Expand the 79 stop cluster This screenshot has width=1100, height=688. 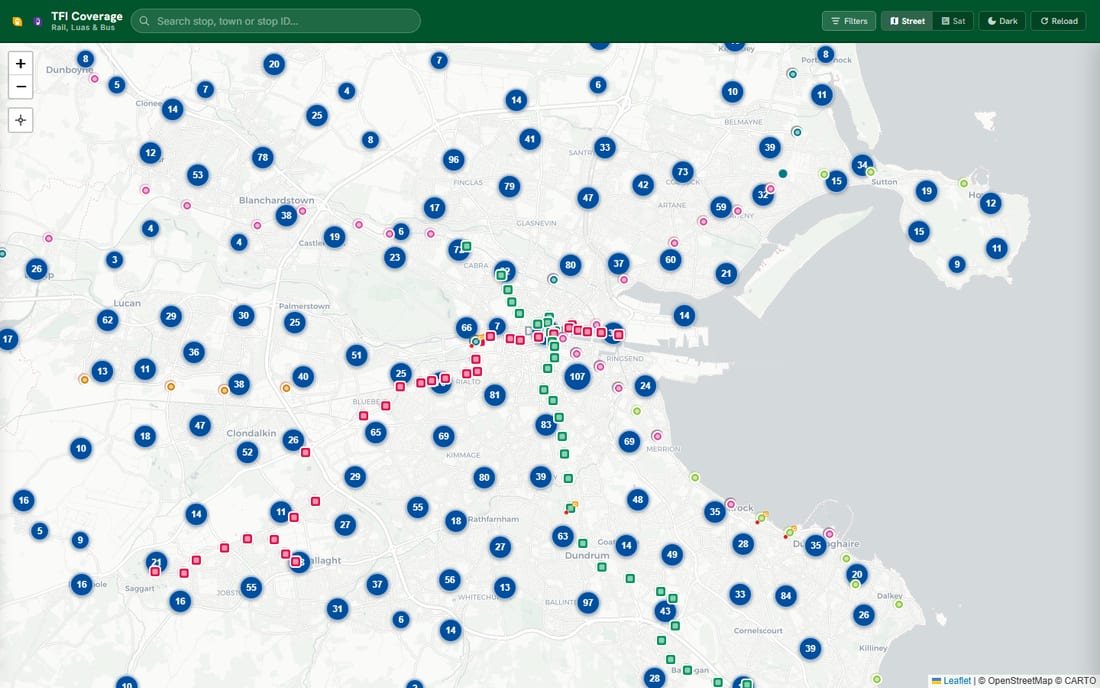[509, 187]
